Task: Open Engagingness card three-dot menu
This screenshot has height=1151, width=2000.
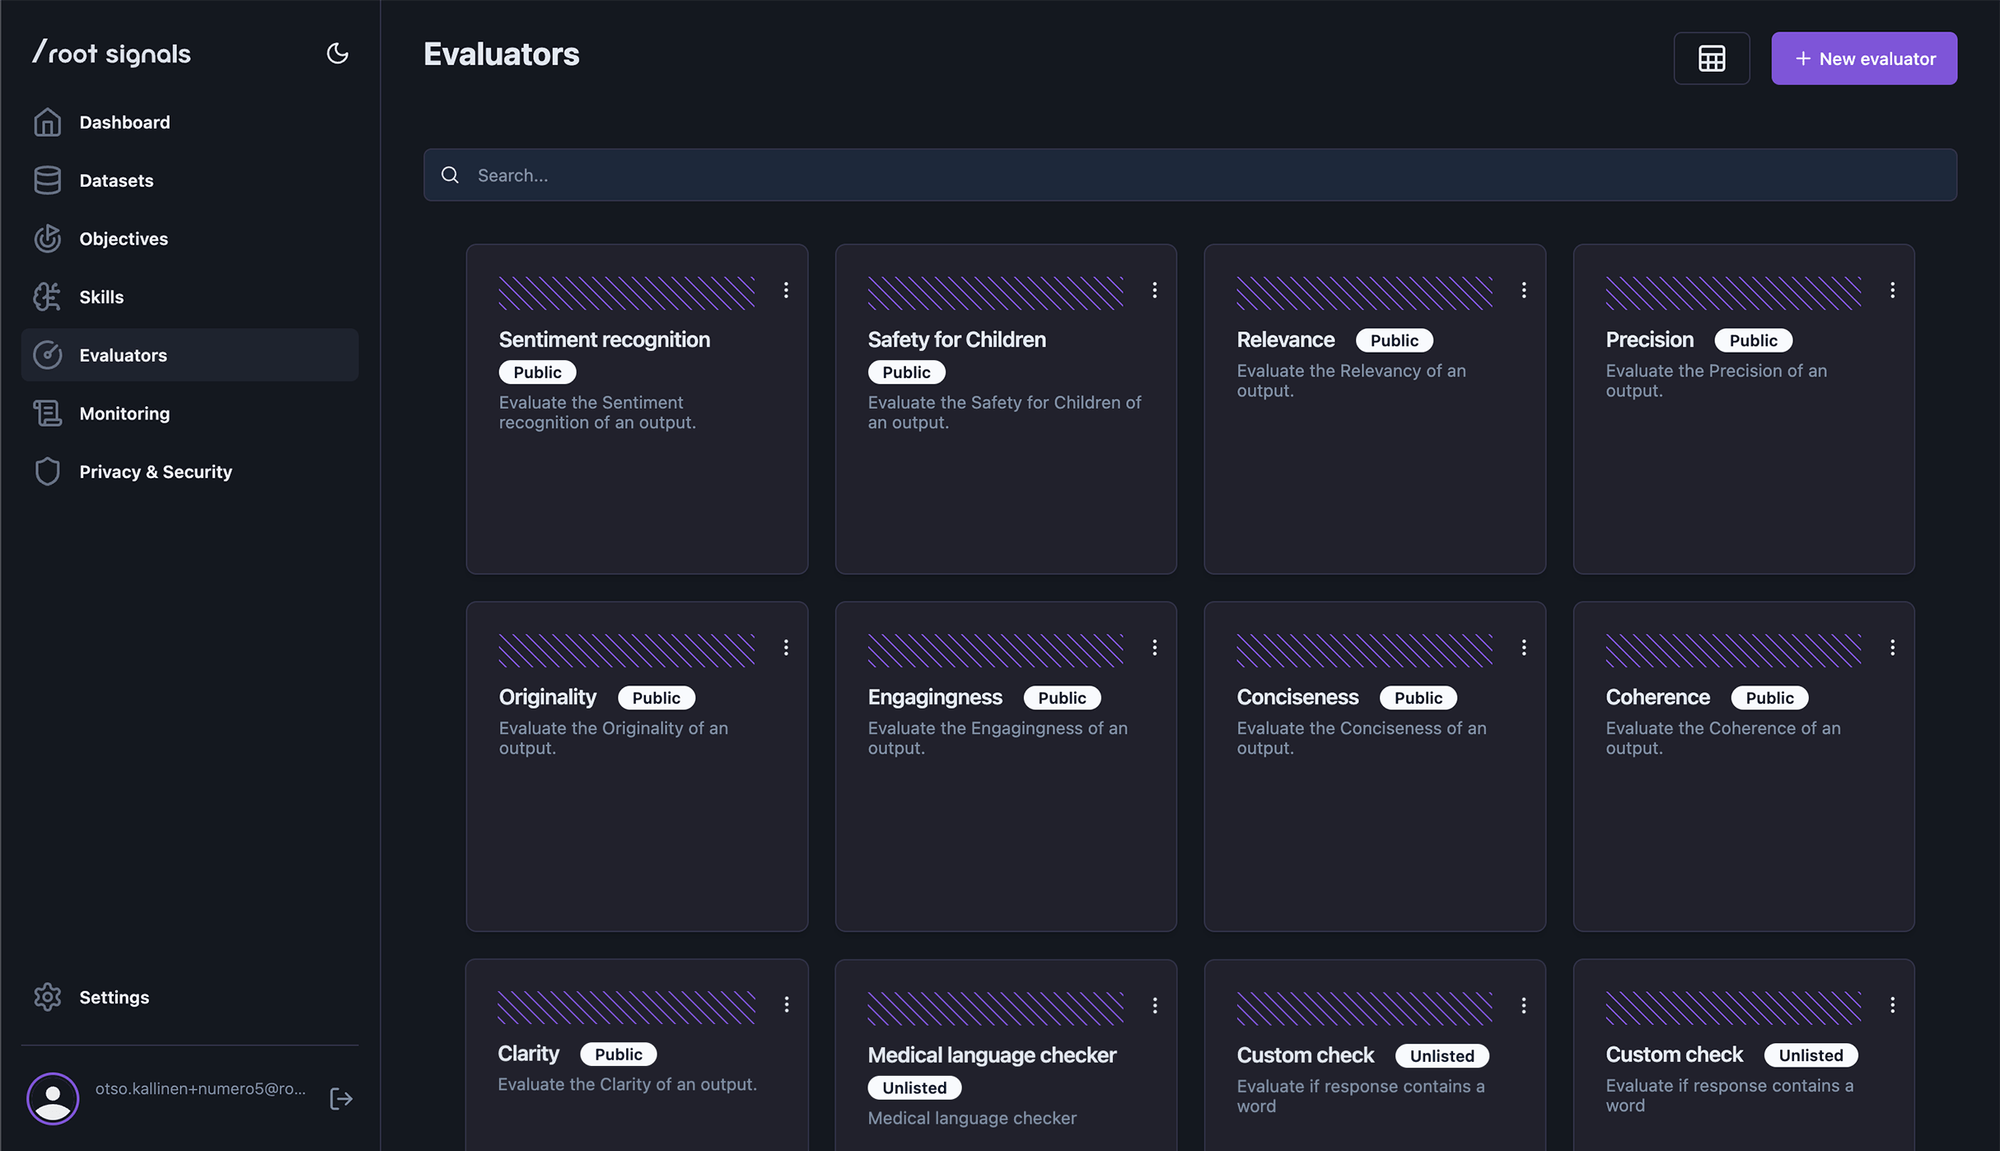Action: 1154,647
